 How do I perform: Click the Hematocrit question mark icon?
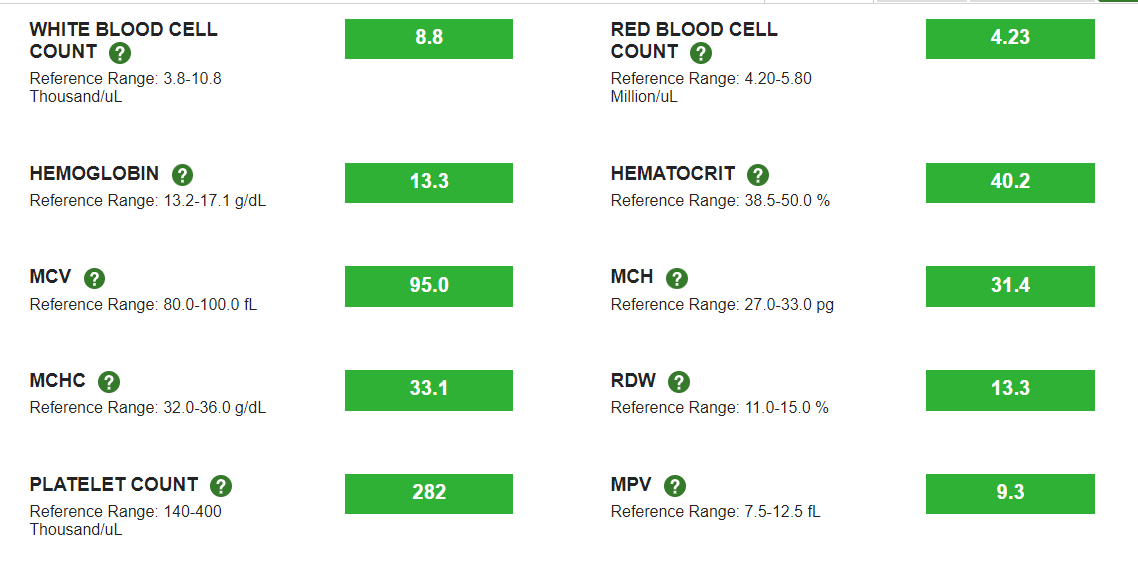tap(758, 175)
